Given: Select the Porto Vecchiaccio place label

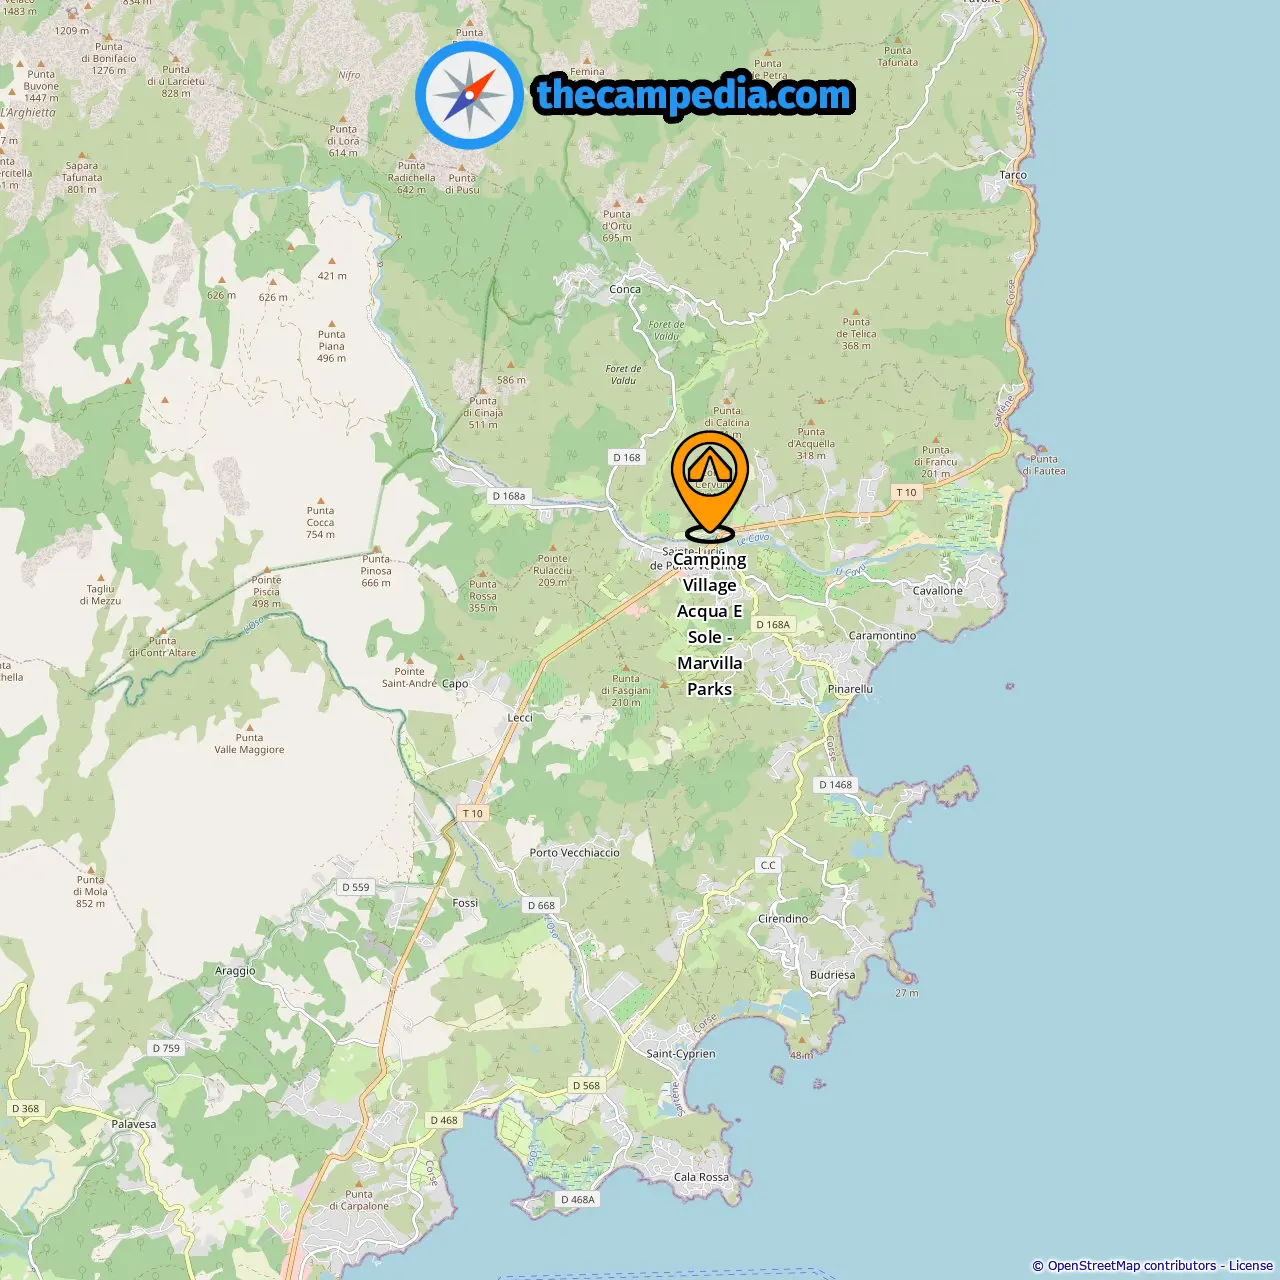Looking at the screenshot, I should pos(575,853).
